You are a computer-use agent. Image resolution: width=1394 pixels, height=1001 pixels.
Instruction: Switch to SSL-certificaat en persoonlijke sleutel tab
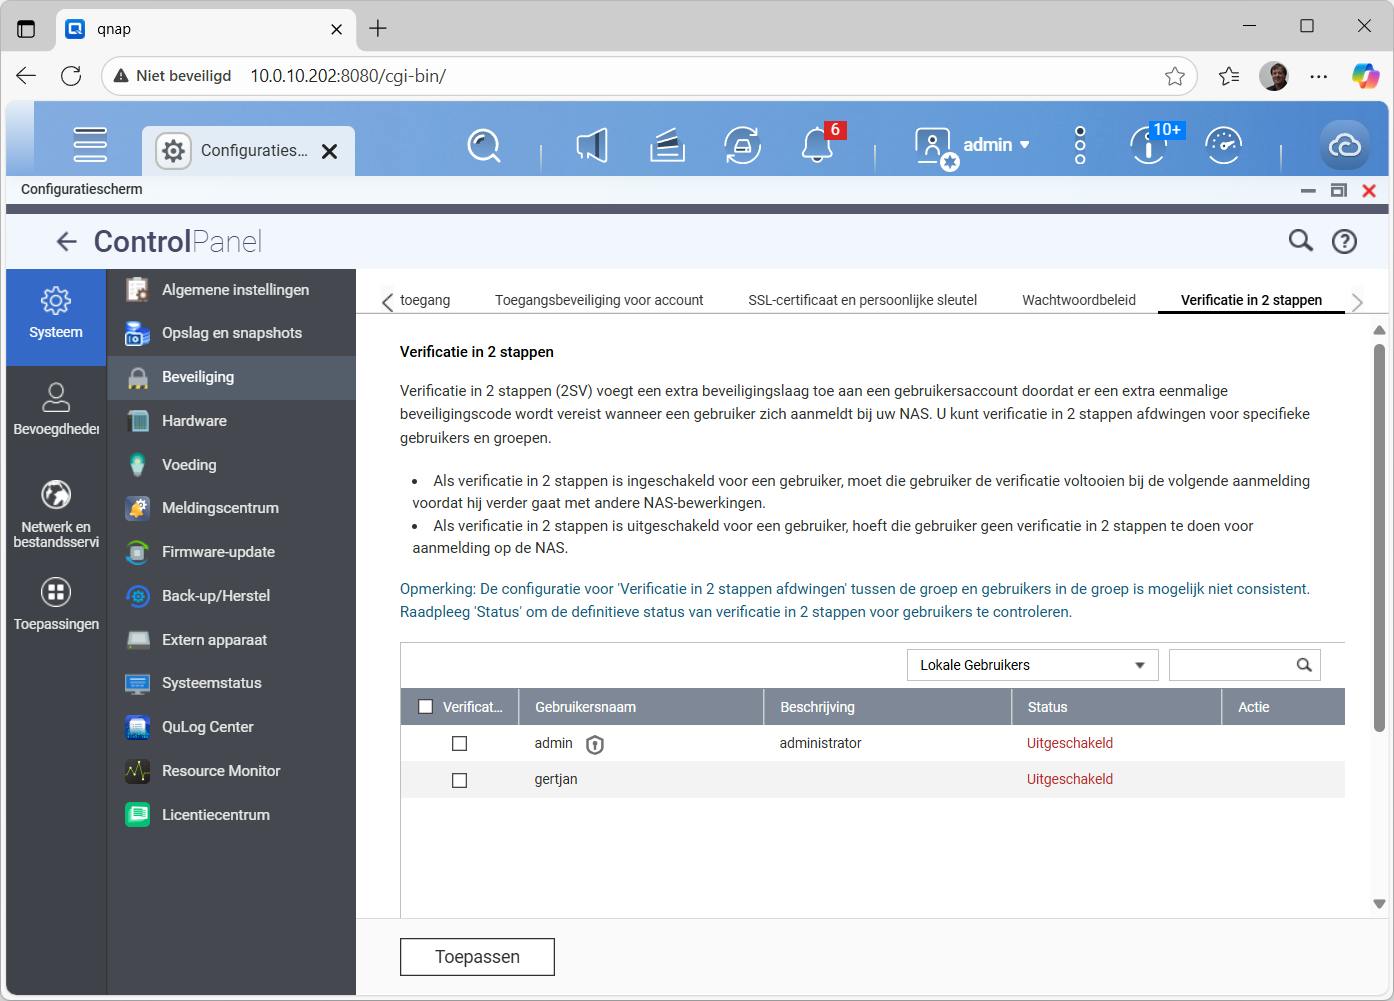(x=862, y=300)
